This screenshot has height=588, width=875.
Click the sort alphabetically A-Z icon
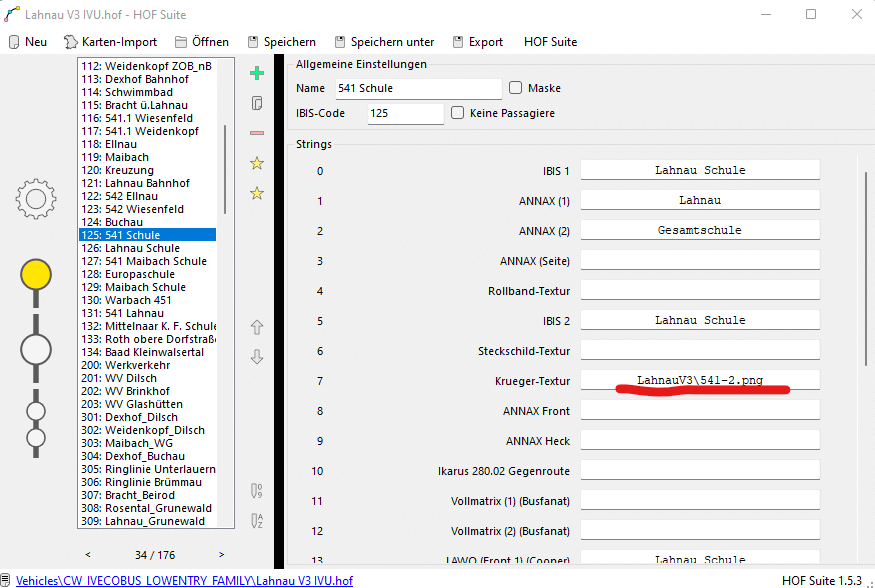coord(257,520)
